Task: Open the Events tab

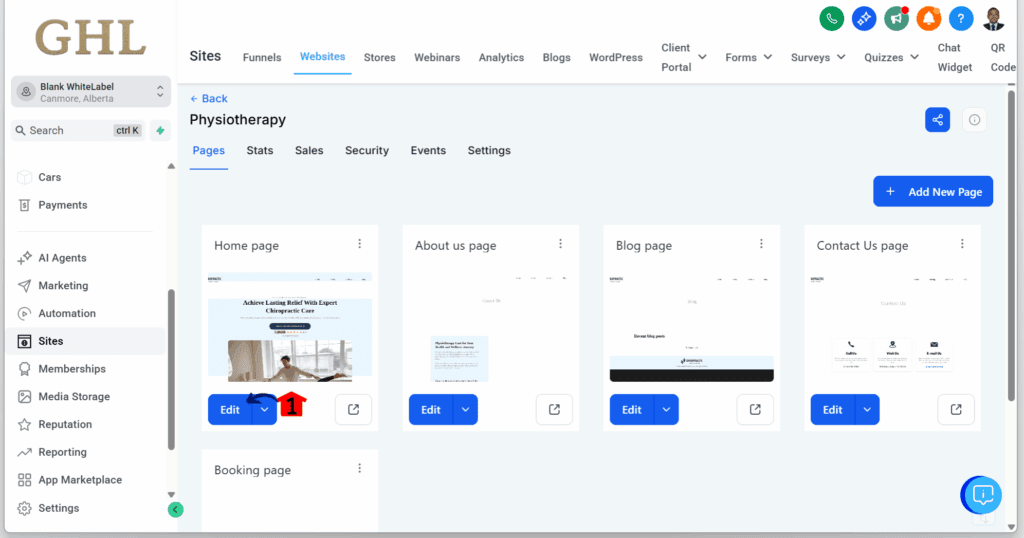Action: point(428,150)
